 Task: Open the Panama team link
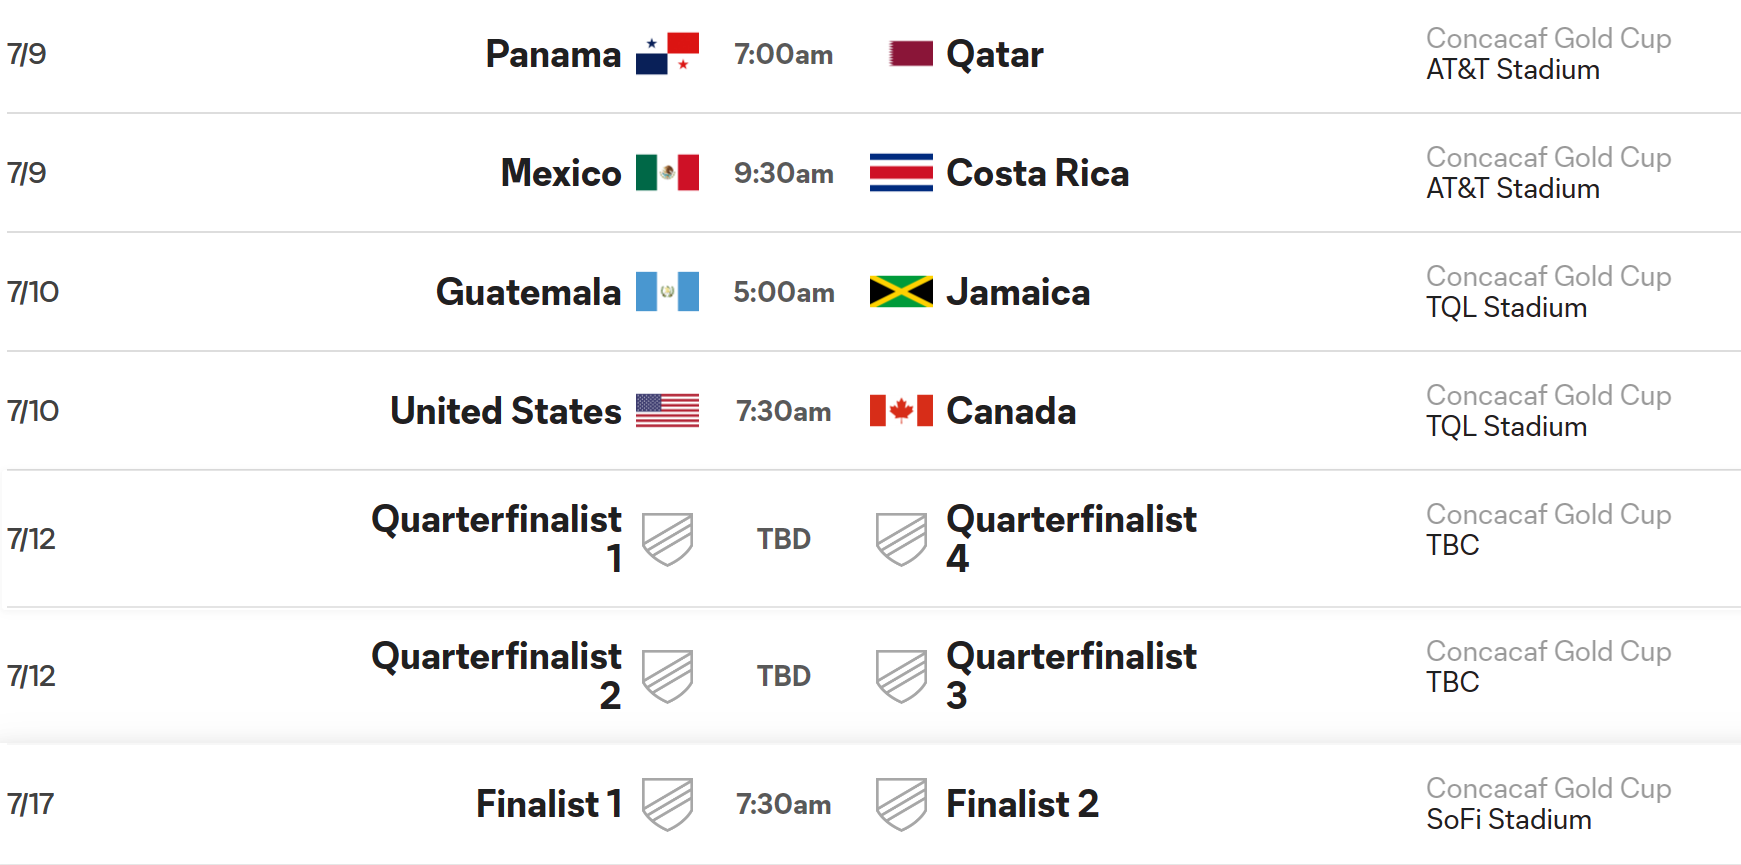553,54
